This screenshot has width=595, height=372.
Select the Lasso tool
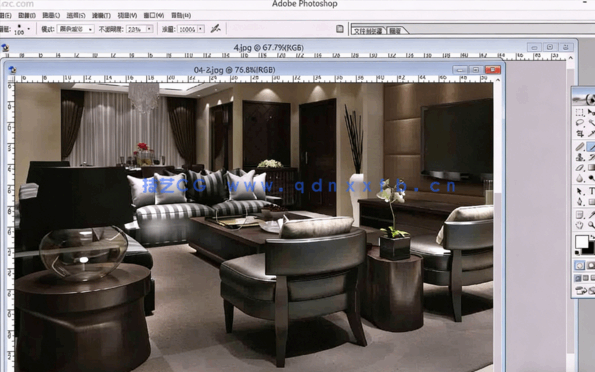click(580, 123)
